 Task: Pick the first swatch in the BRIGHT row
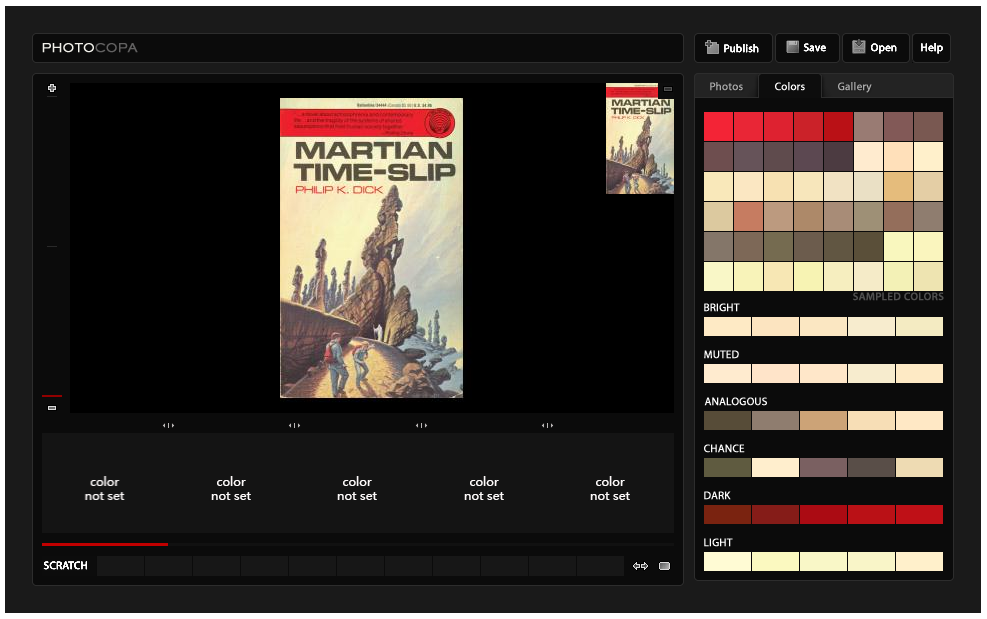tap(727, 326)
